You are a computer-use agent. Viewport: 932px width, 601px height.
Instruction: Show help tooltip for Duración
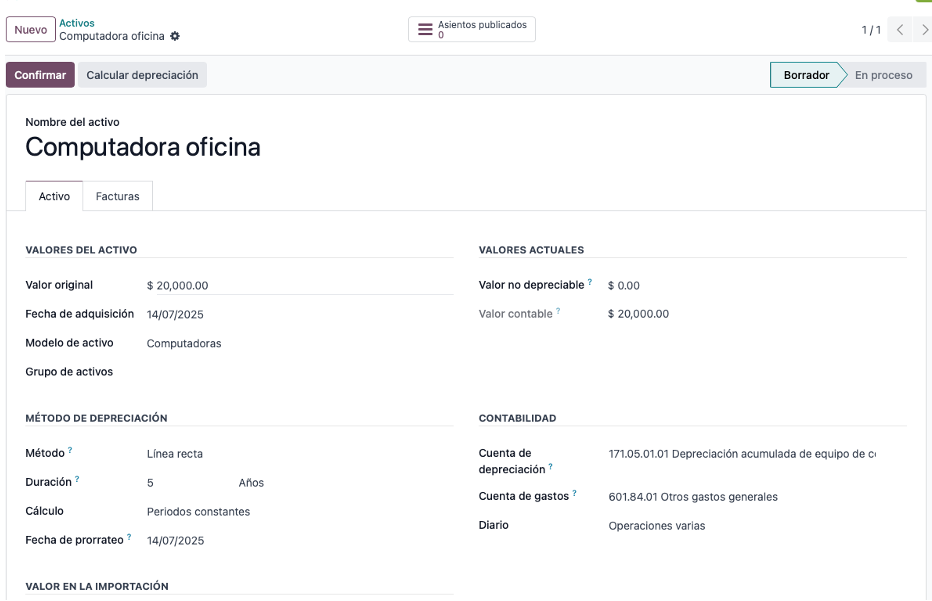point(77,479)
